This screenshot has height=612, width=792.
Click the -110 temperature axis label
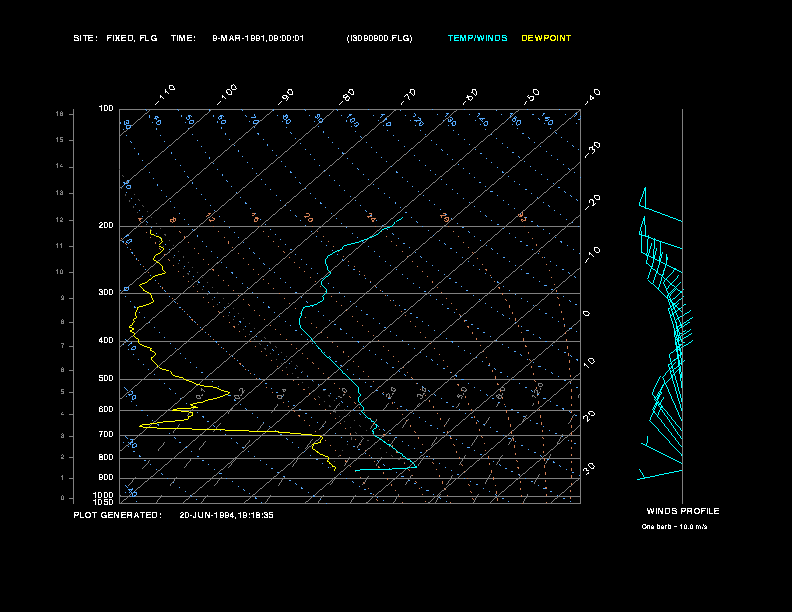pos(165,95)
